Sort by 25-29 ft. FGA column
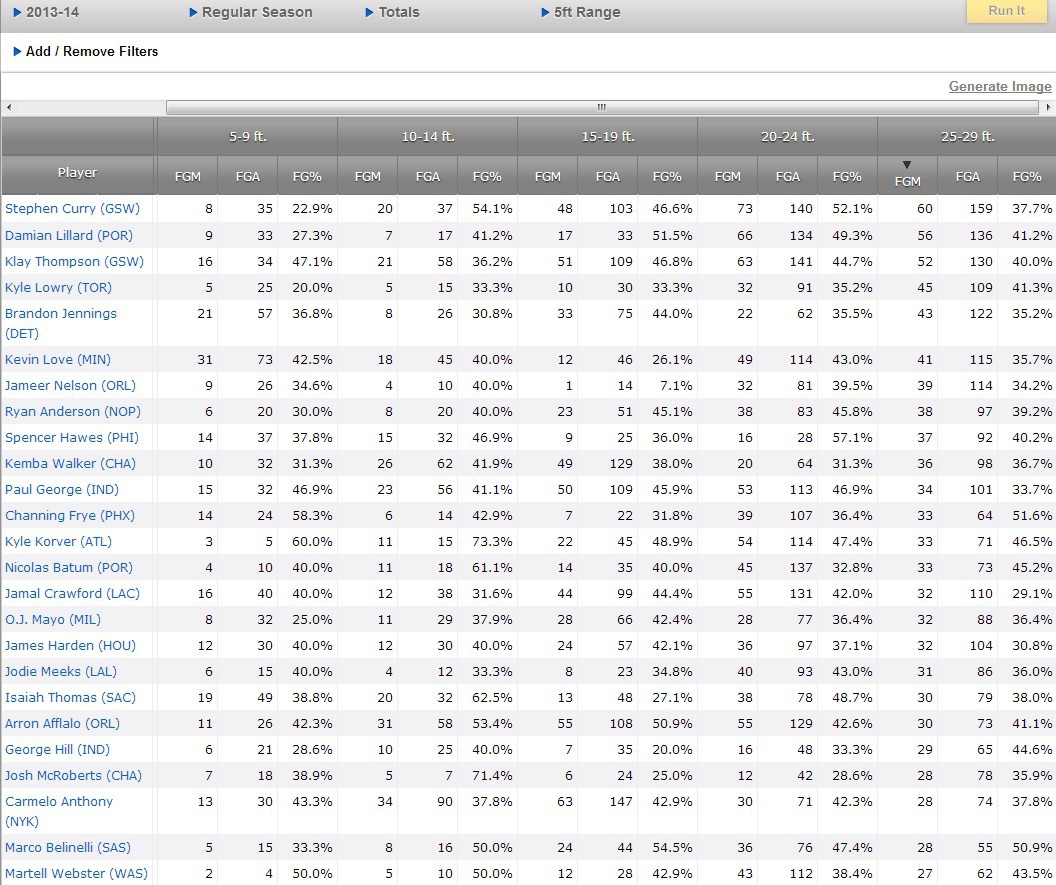Viewport: 1056px width, 885px height. coord(967,176)
